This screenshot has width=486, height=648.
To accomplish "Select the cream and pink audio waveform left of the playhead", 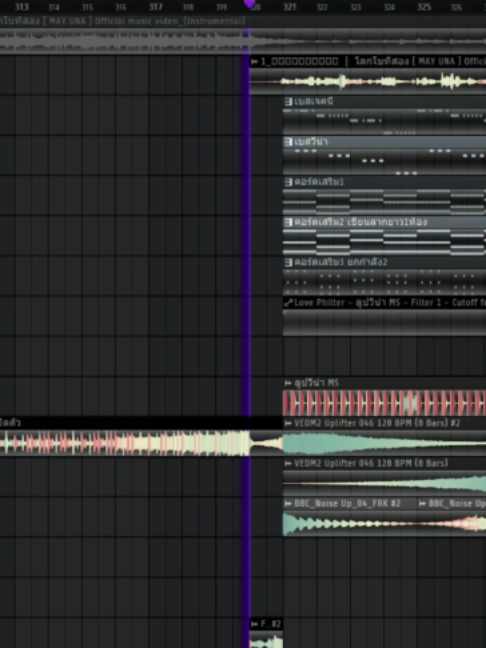I will tap(125, 443).
